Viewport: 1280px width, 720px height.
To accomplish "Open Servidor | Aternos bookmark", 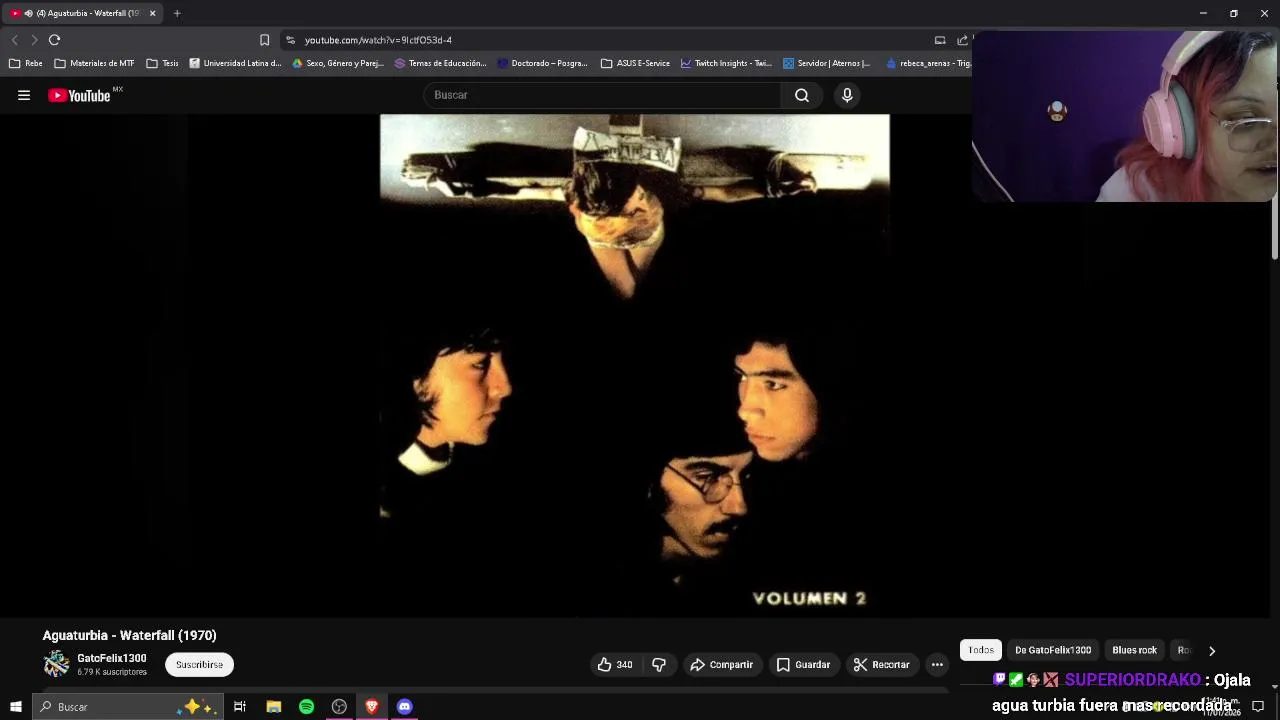I will [x=827, y=63].
